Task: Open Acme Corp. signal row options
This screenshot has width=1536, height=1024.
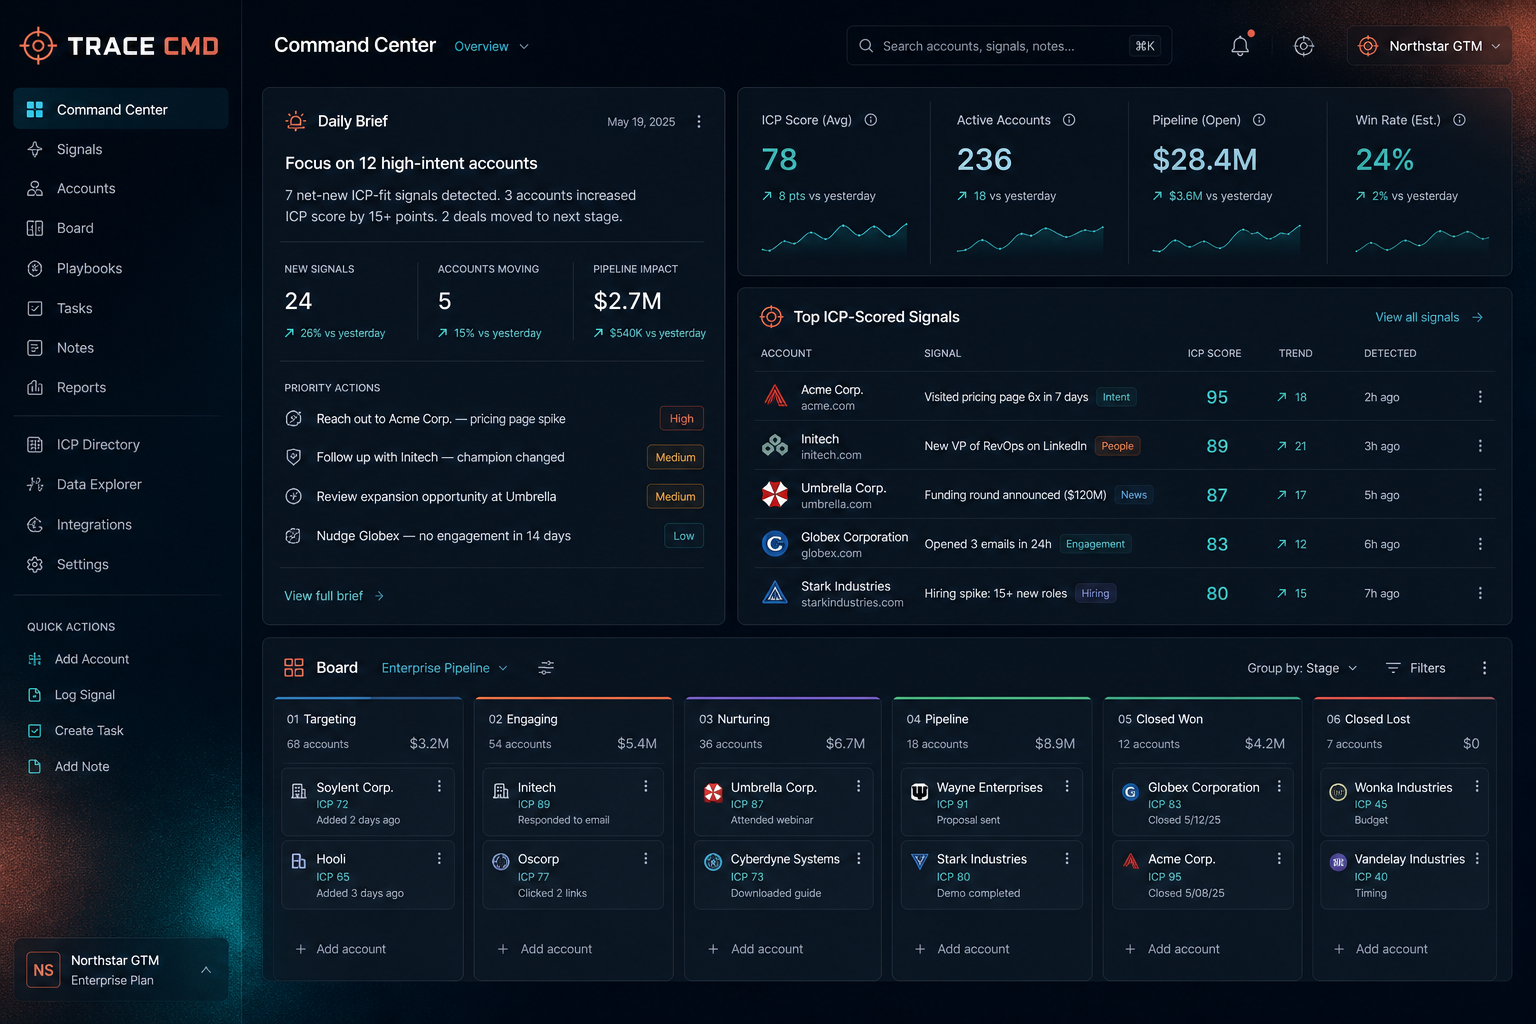Action: pyautogui.click(x=1480, y=397)
